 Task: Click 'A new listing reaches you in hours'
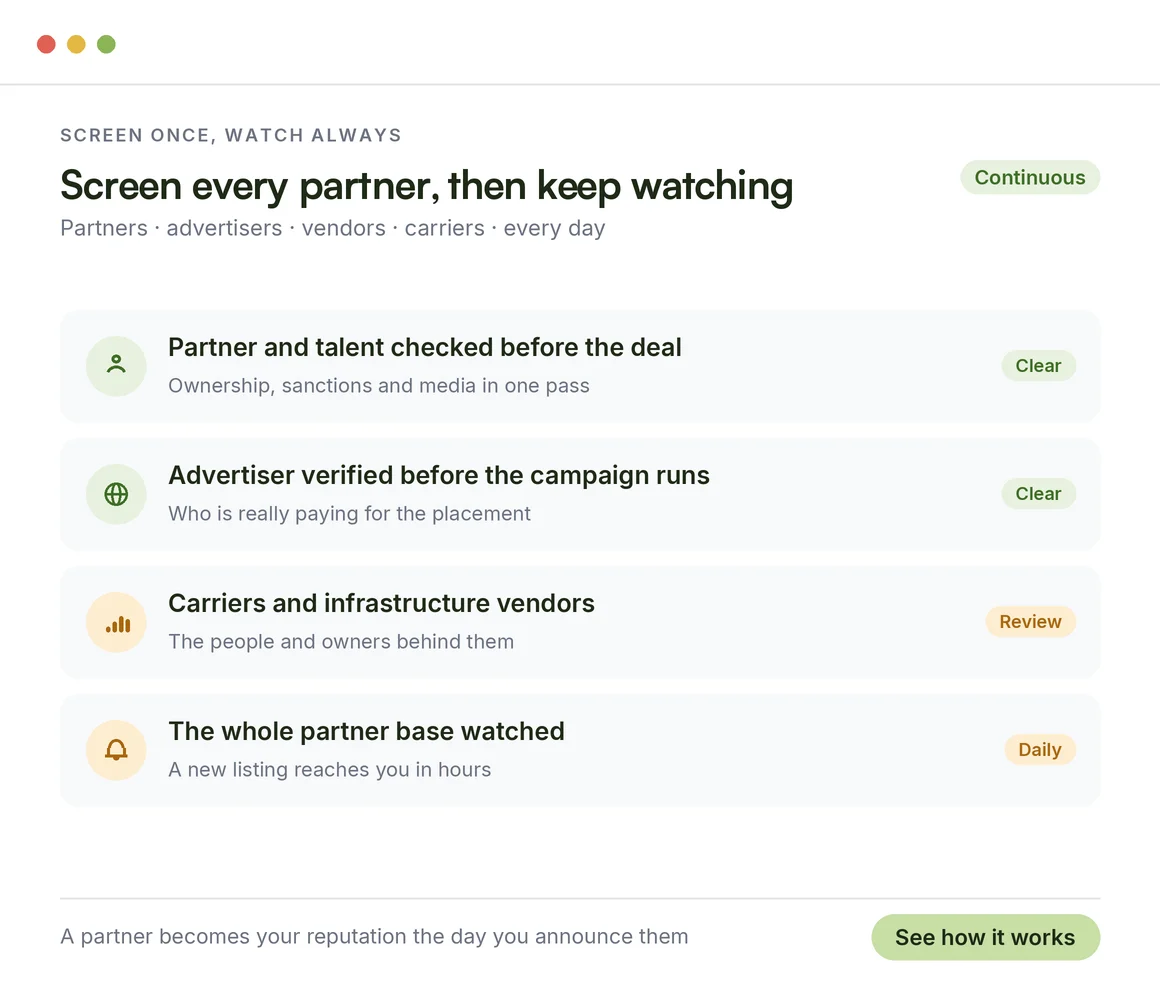point(329,769)
